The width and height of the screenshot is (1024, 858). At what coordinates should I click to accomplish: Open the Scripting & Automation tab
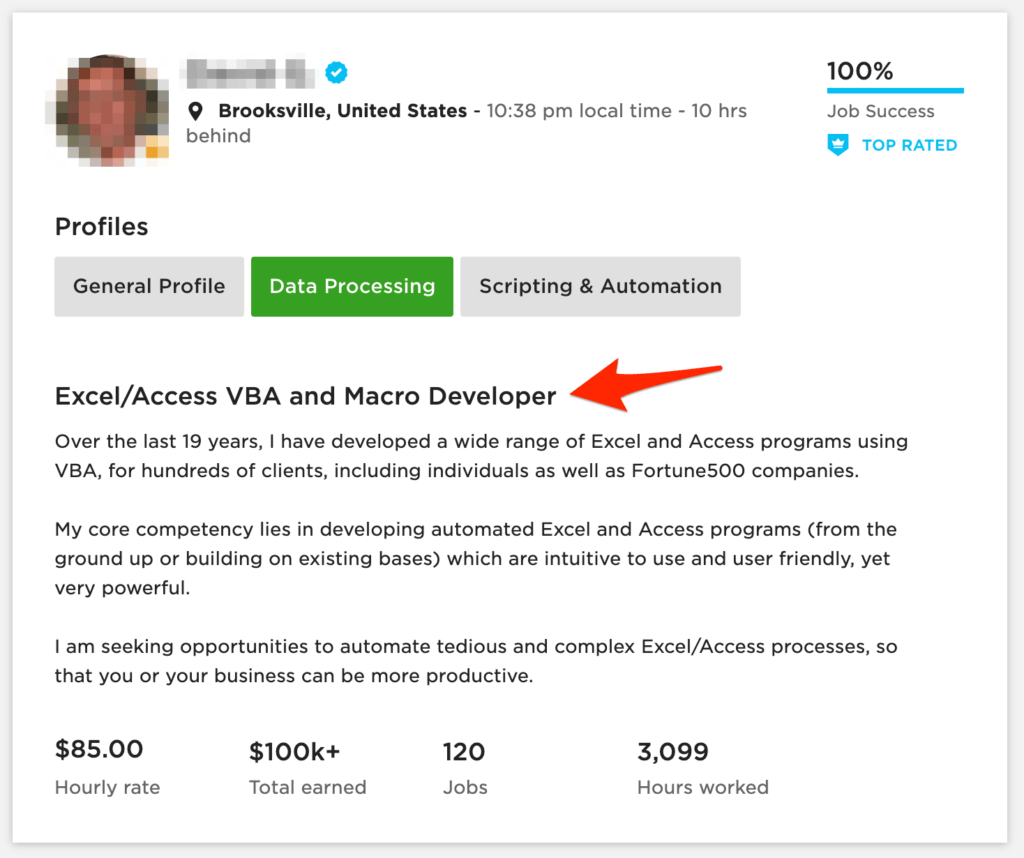tap(600, 287)
